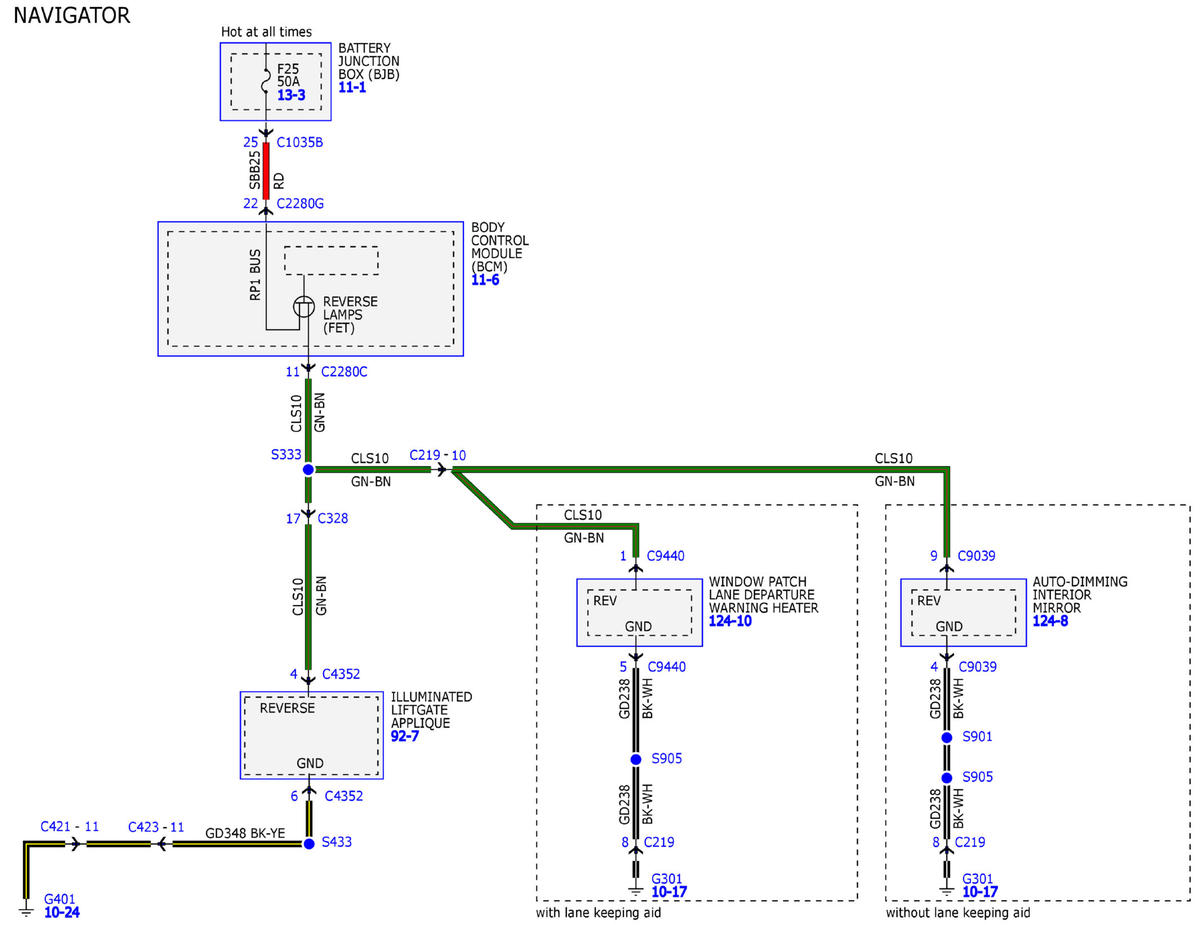This screenshot has width=1200, height=927.
Task: Click the S901 splice label
Action: tap(978, 736)
